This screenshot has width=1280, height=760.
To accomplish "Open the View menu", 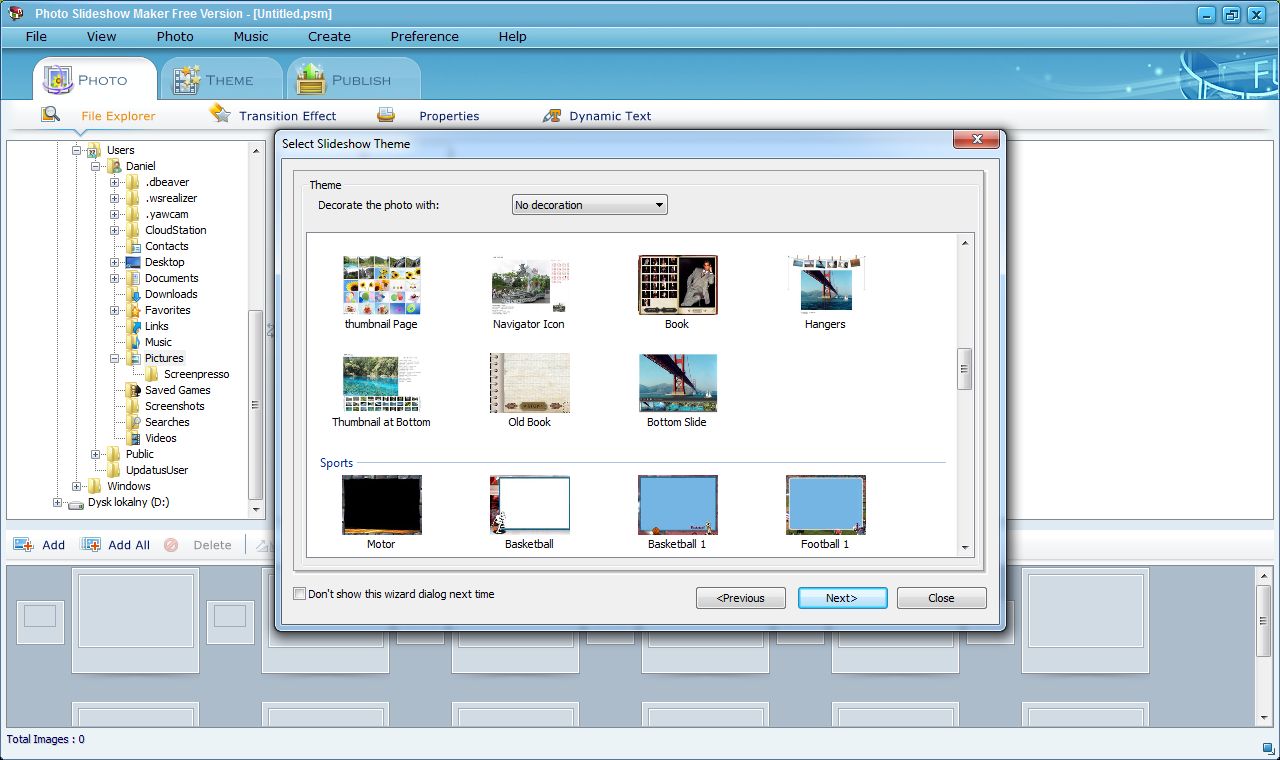I will [x=101, y=36].
